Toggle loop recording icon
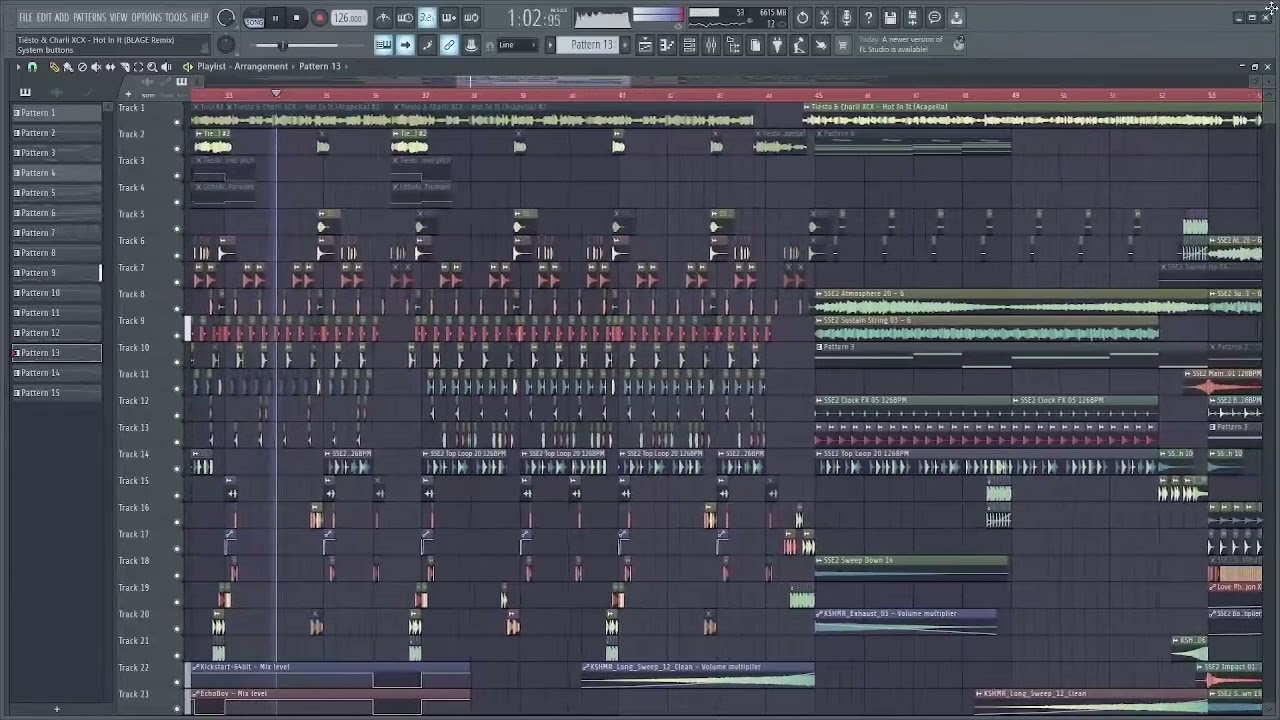The image size is (1280, 720). pos(471,18)
